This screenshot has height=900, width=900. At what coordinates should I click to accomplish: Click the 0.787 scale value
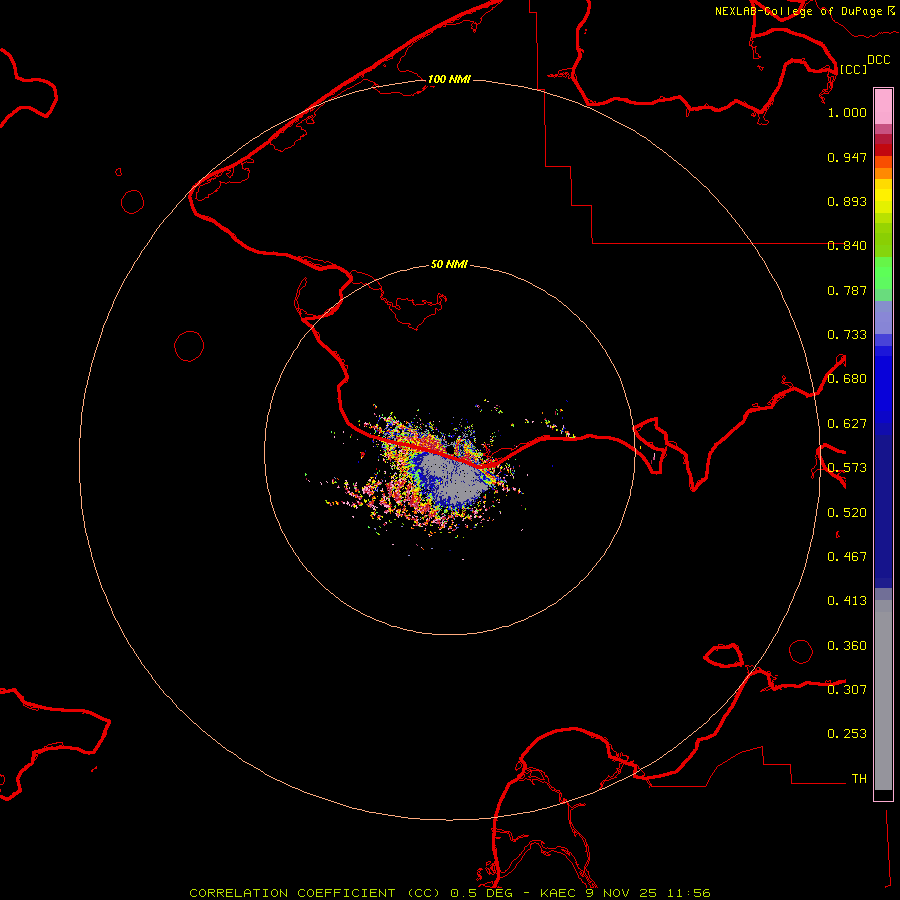847,290
